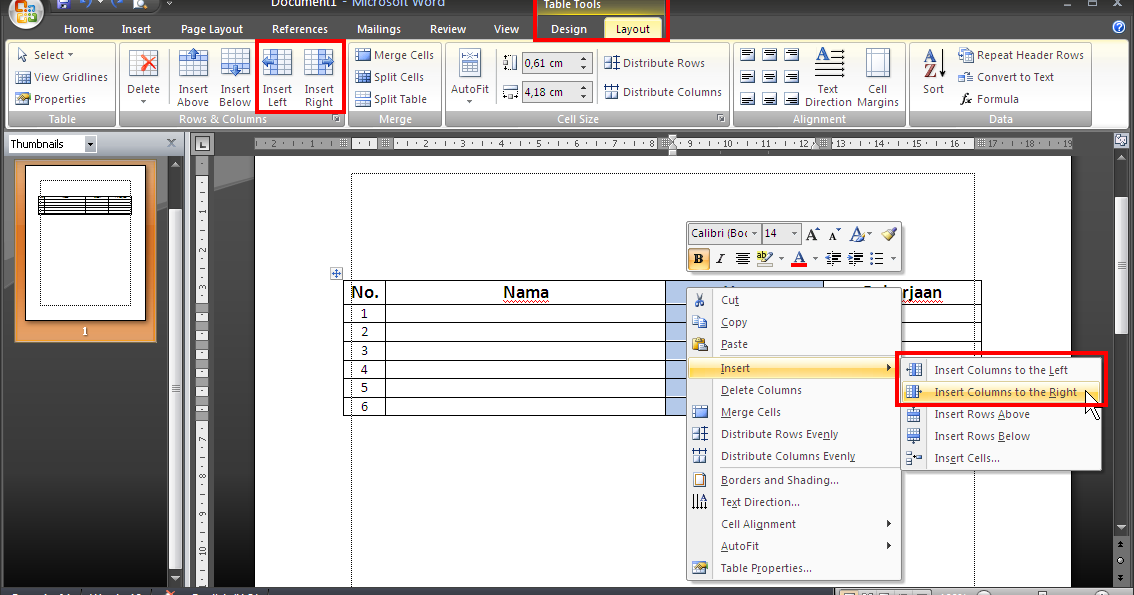Switch to the Home tab

(79, 29)
